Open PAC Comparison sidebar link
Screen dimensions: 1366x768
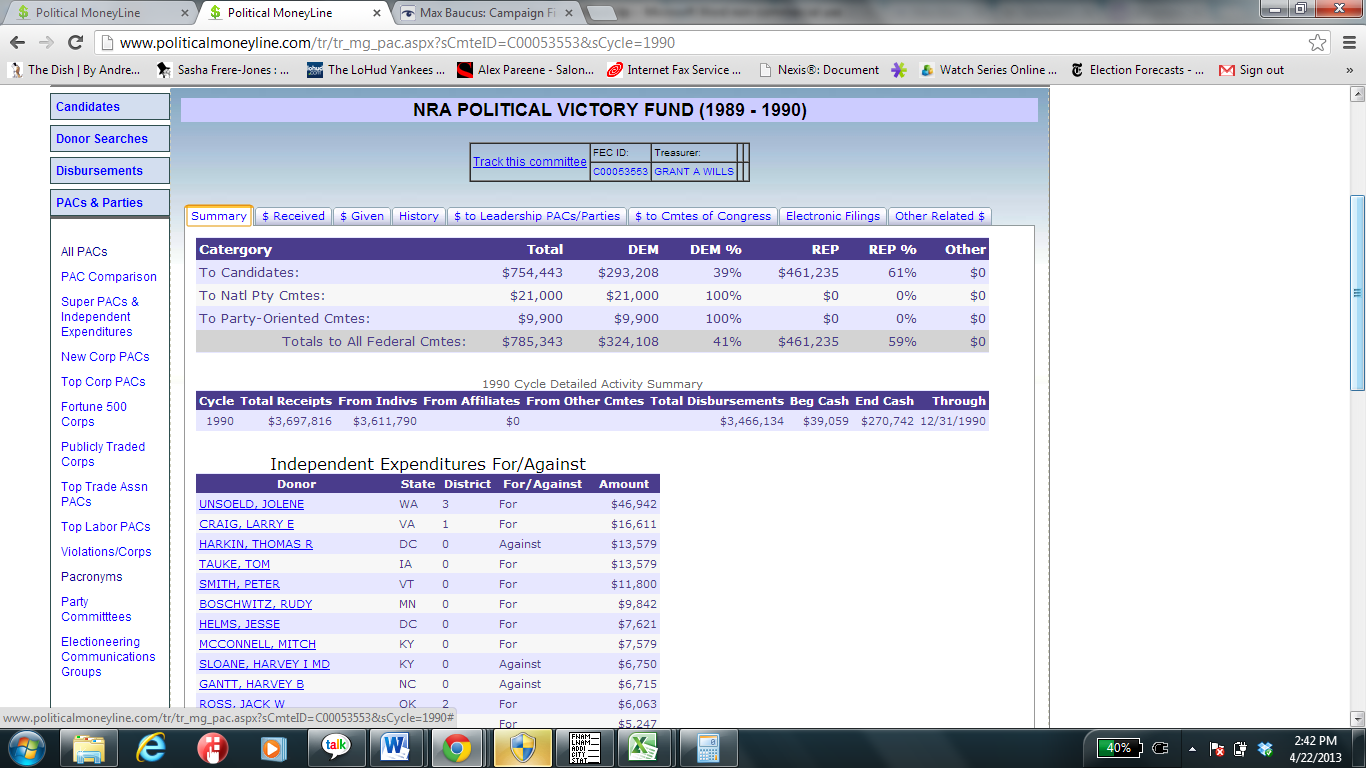coord(109,277)
